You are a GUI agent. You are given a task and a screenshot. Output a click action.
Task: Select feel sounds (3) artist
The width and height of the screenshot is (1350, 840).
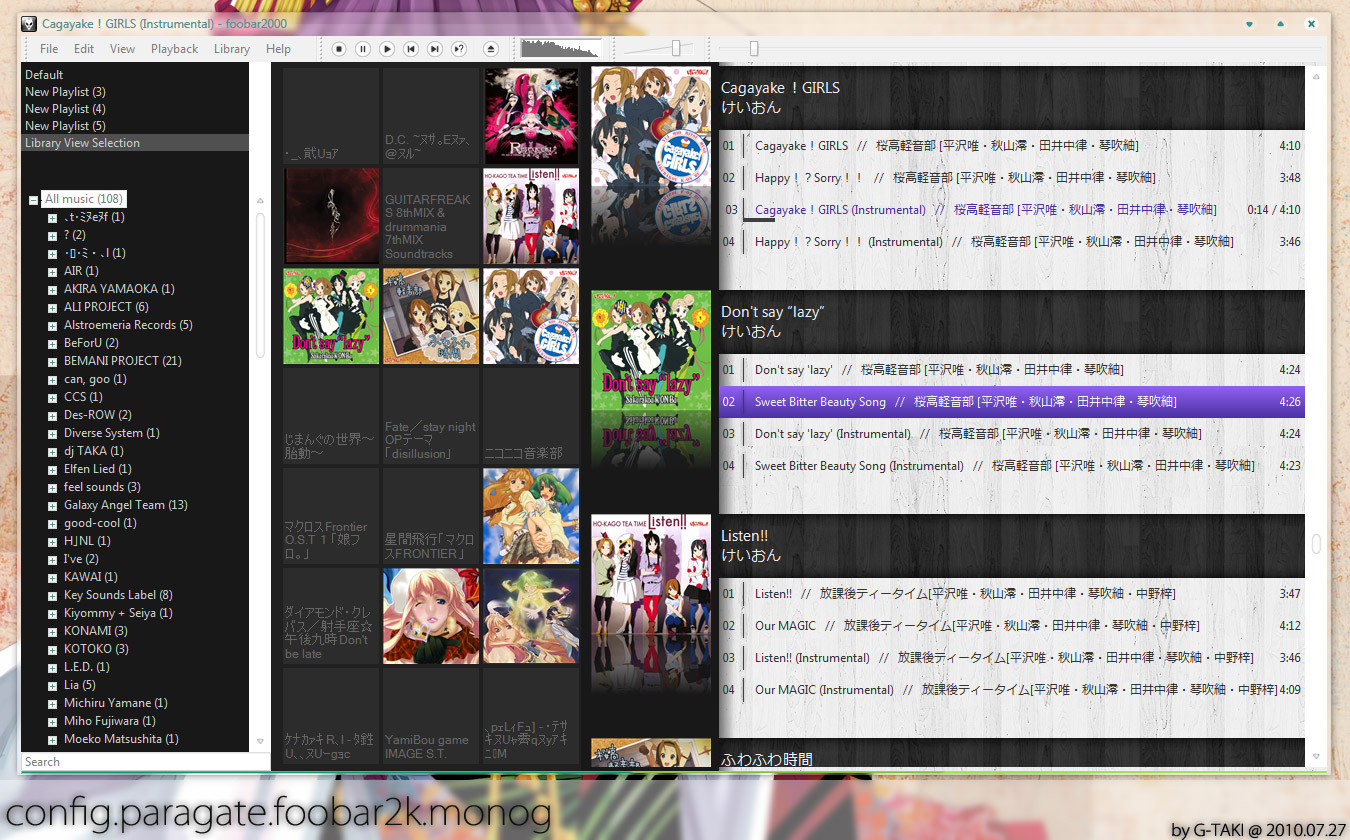102,487
